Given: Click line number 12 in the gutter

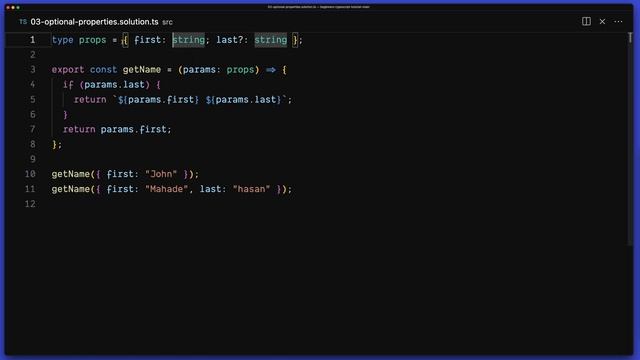Looking at the screenshot, I should click(30, 204).
